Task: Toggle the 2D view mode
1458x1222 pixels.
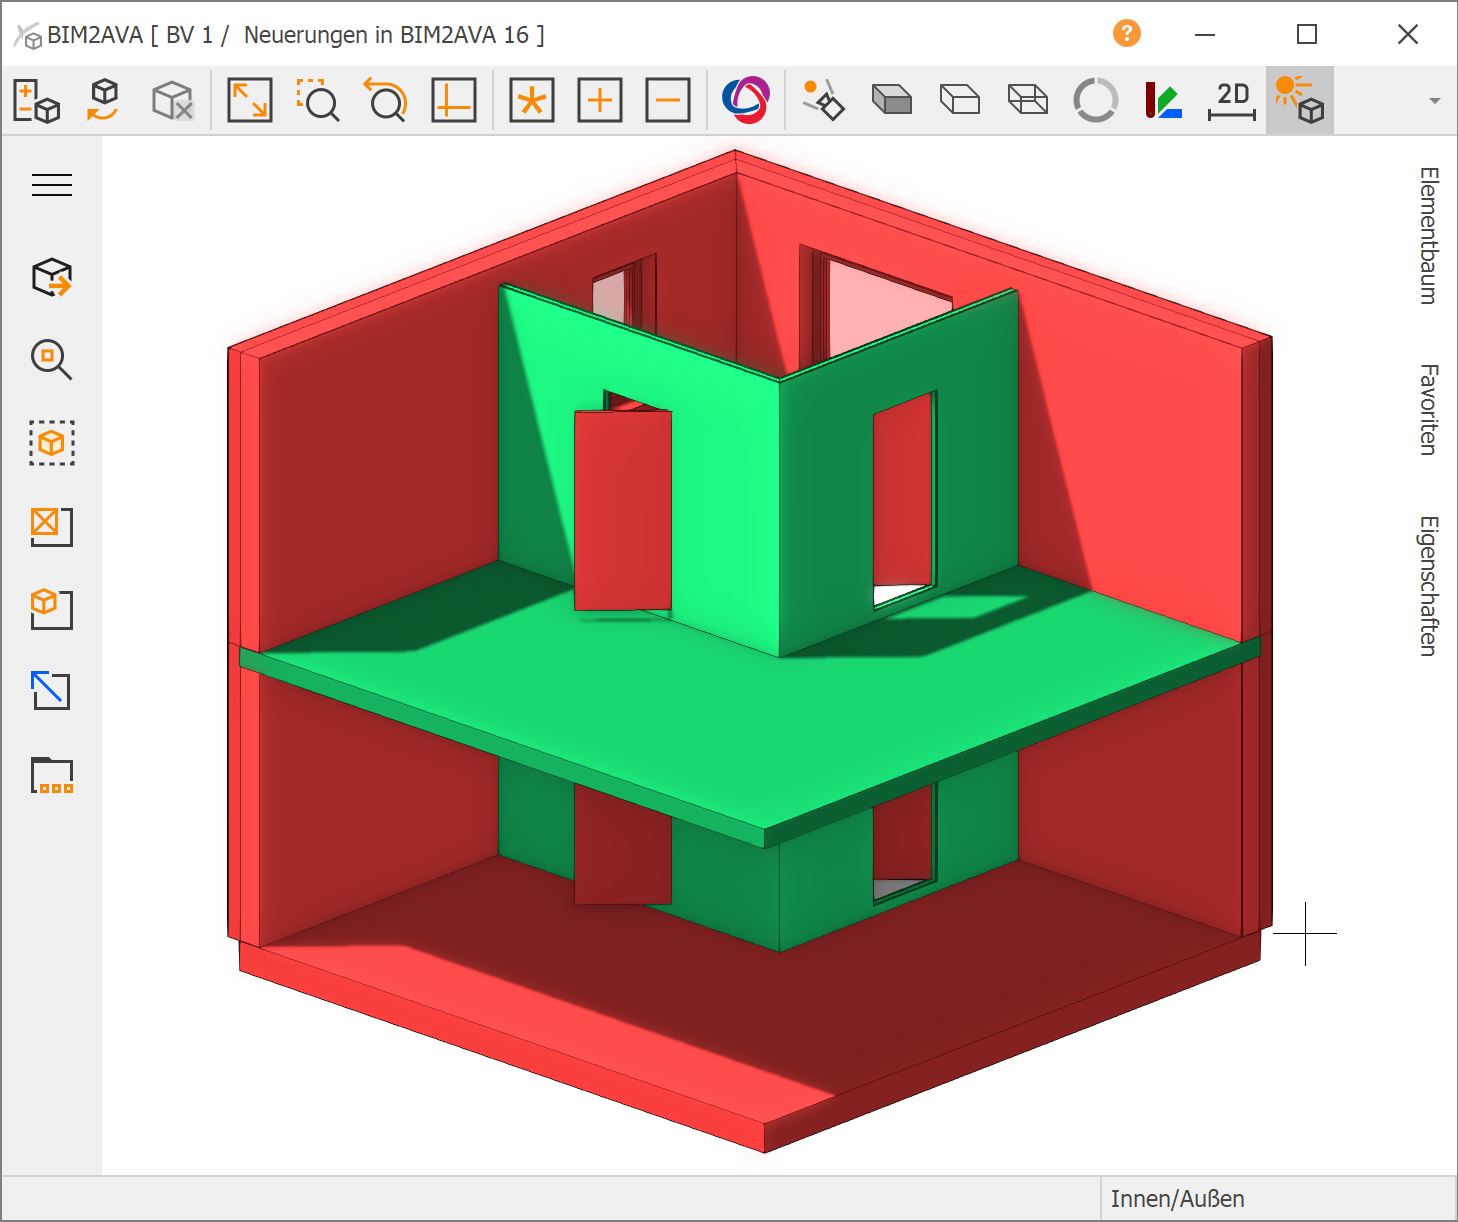Action: coord(1232,100)
